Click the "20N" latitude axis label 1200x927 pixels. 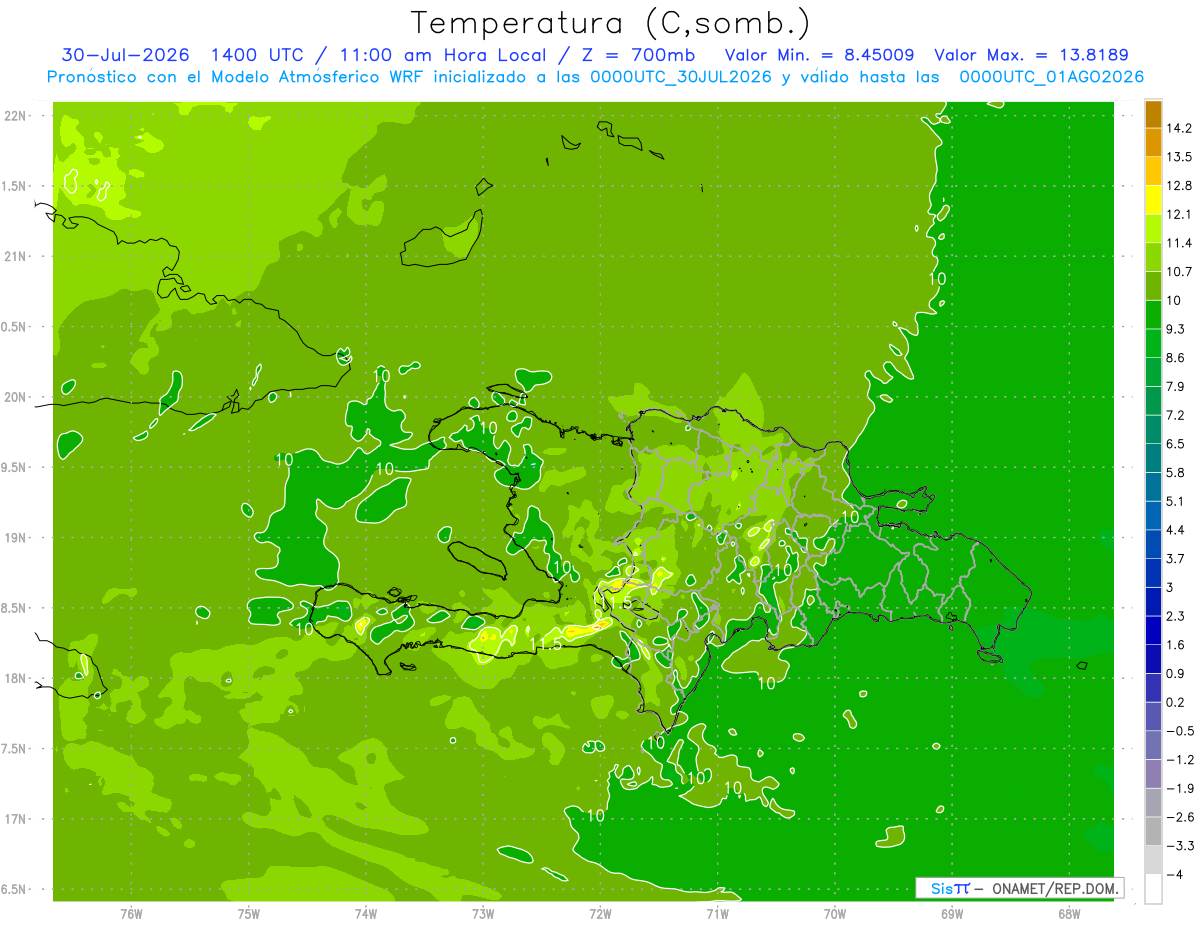[16, 397]
